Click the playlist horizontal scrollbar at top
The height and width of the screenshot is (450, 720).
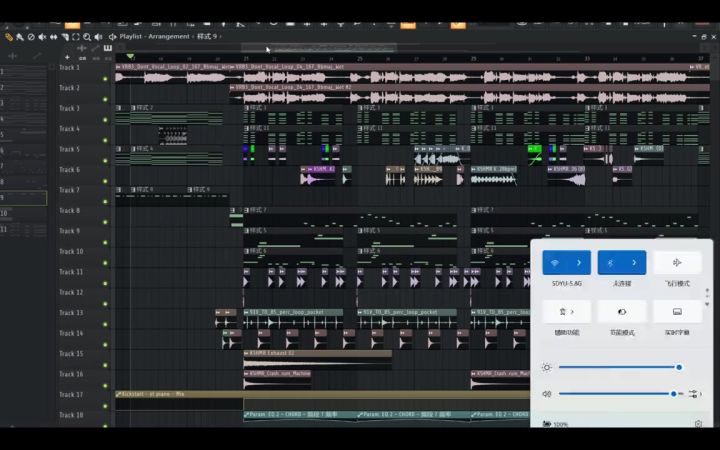(319, 47)
